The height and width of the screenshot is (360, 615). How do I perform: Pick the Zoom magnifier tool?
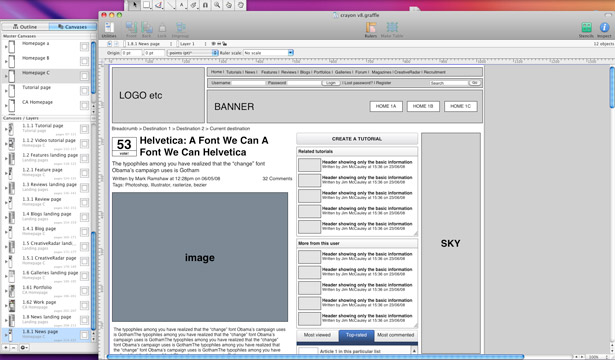217,5
